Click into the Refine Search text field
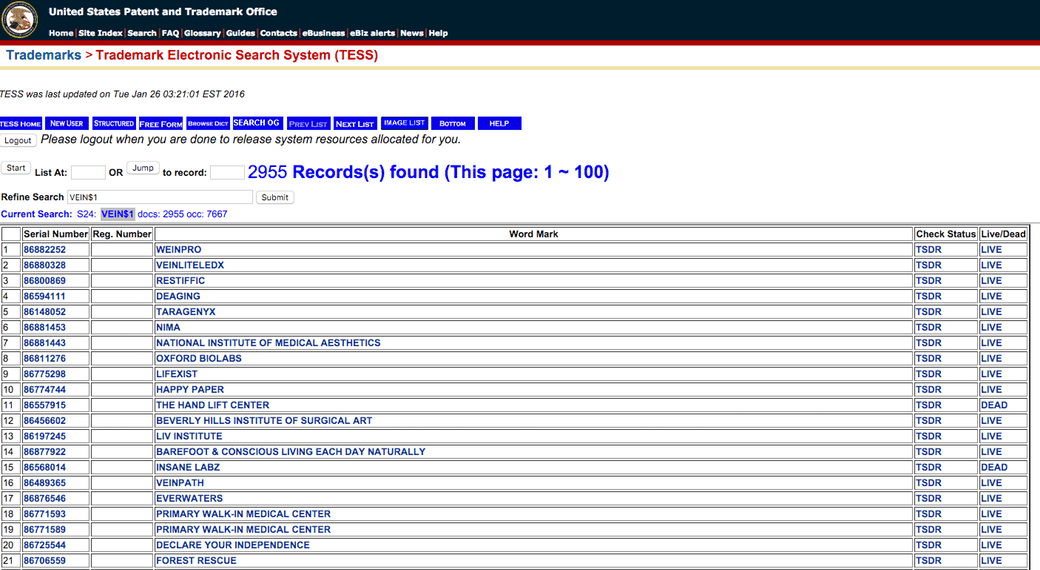This screenshot has width=1040, height=570. (159, 197)
